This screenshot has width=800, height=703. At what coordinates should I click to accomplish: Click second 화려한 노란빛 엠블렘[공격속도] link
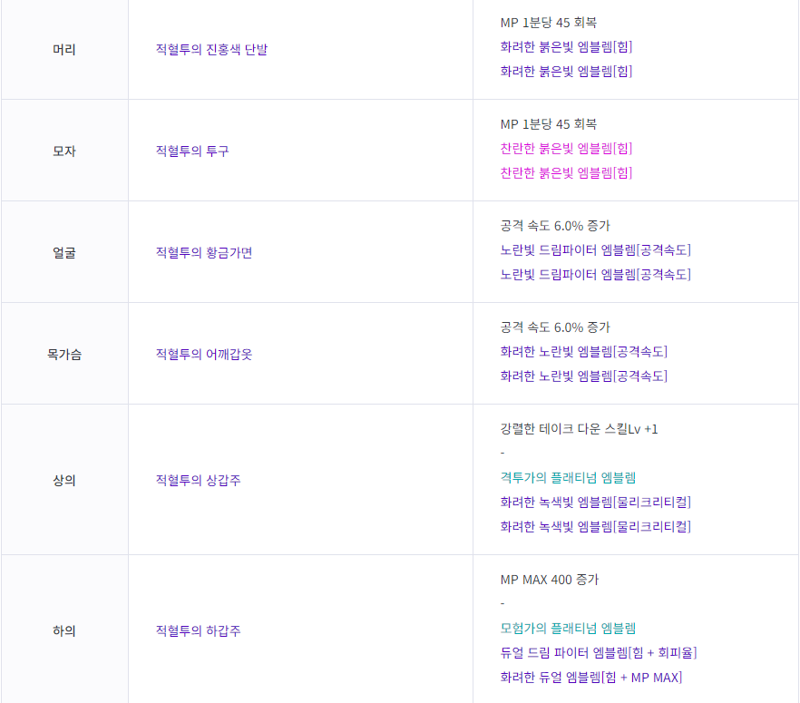pyautogui.click(x=584, y=376)
